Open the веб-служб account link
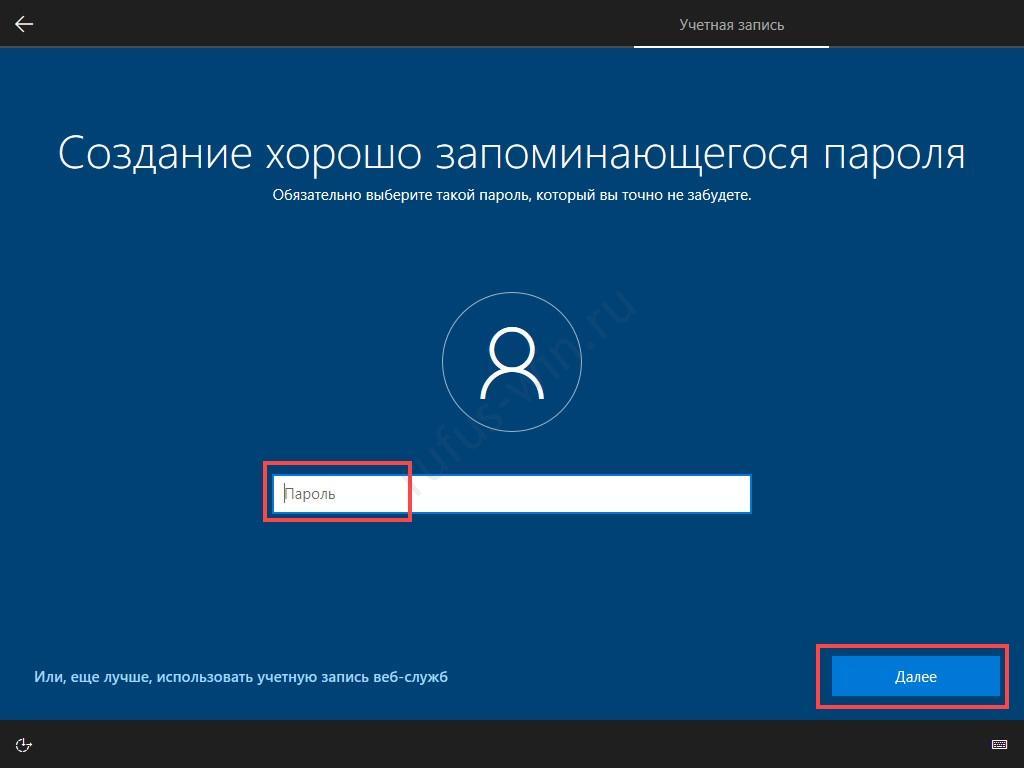Screen dimensions: 1024x768 [241, 677]
